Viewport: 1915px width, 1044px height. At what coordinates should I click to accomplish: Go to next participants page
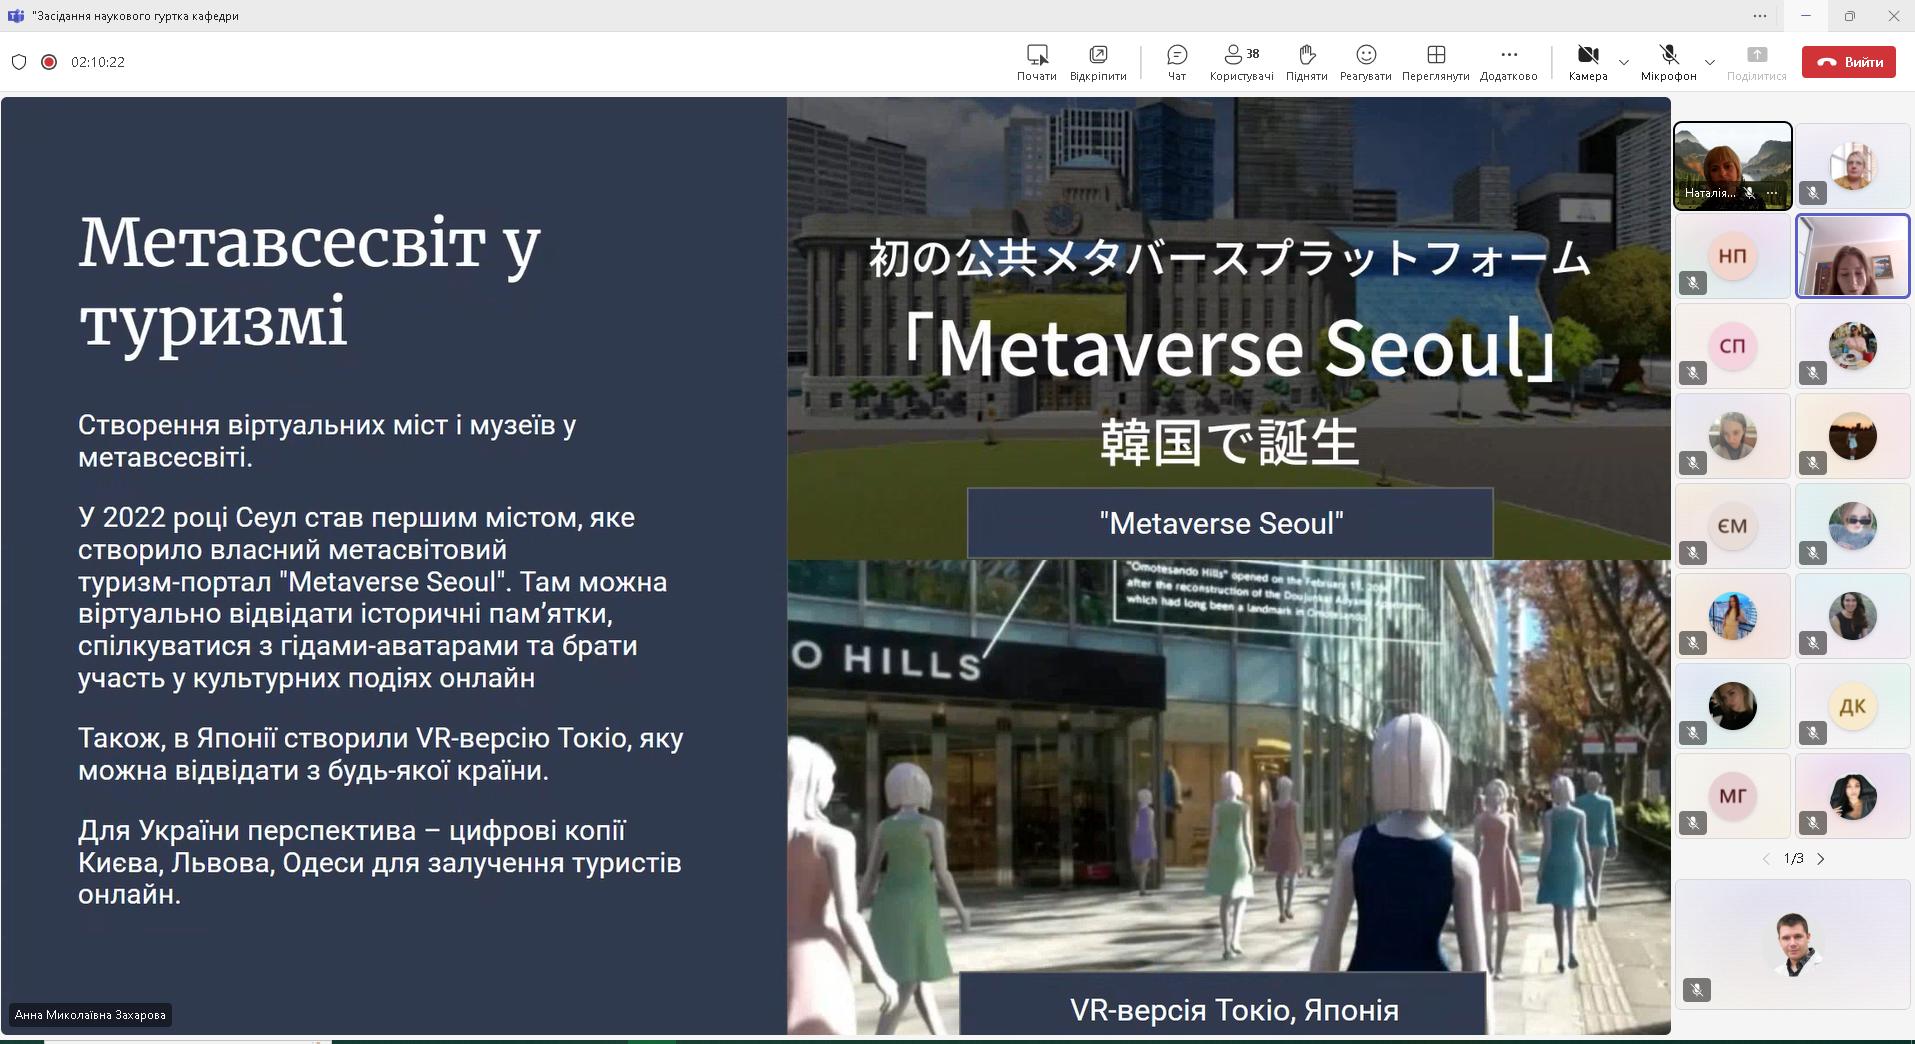tap(1821, 859)
